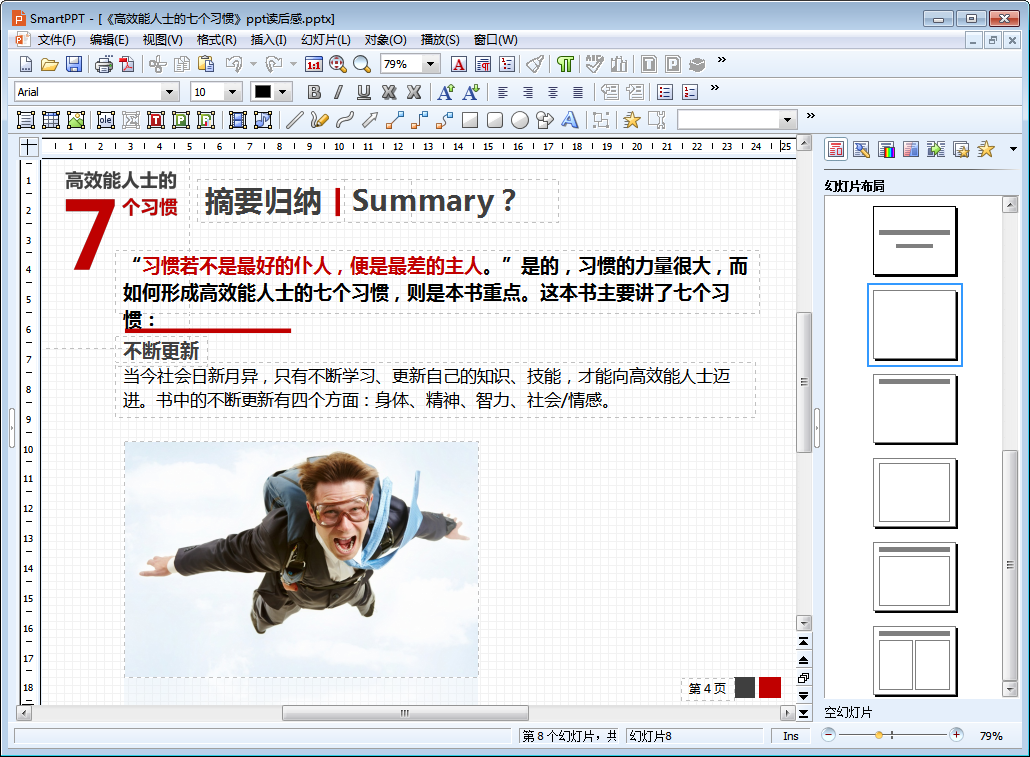Paste from clipboard using the paste icon

click(x=206, y=64)
